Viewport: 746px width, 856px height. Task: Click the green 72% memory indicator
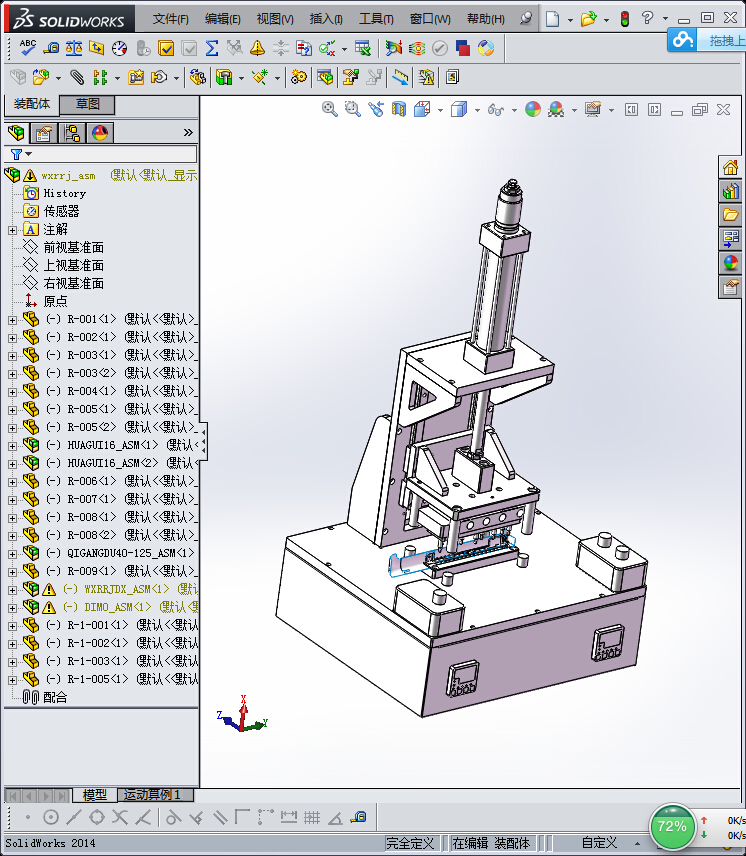click(672, 827)
